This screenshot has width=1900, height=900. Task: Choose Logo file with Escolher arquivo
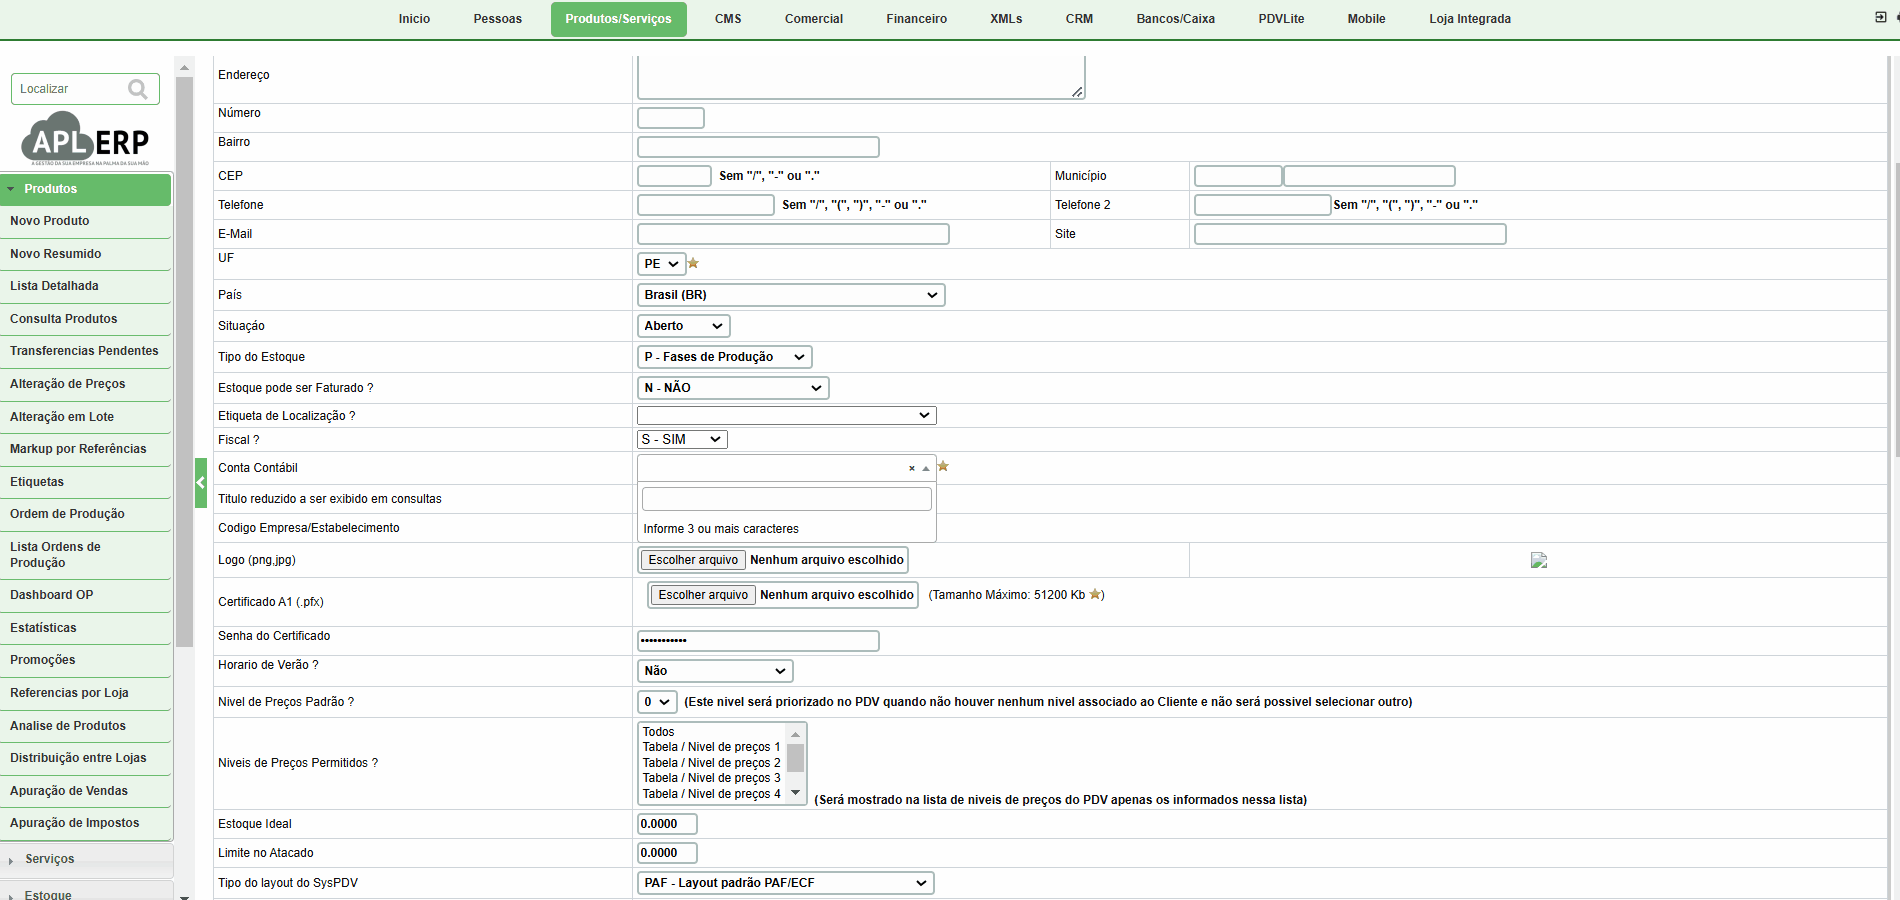(693, 560)
